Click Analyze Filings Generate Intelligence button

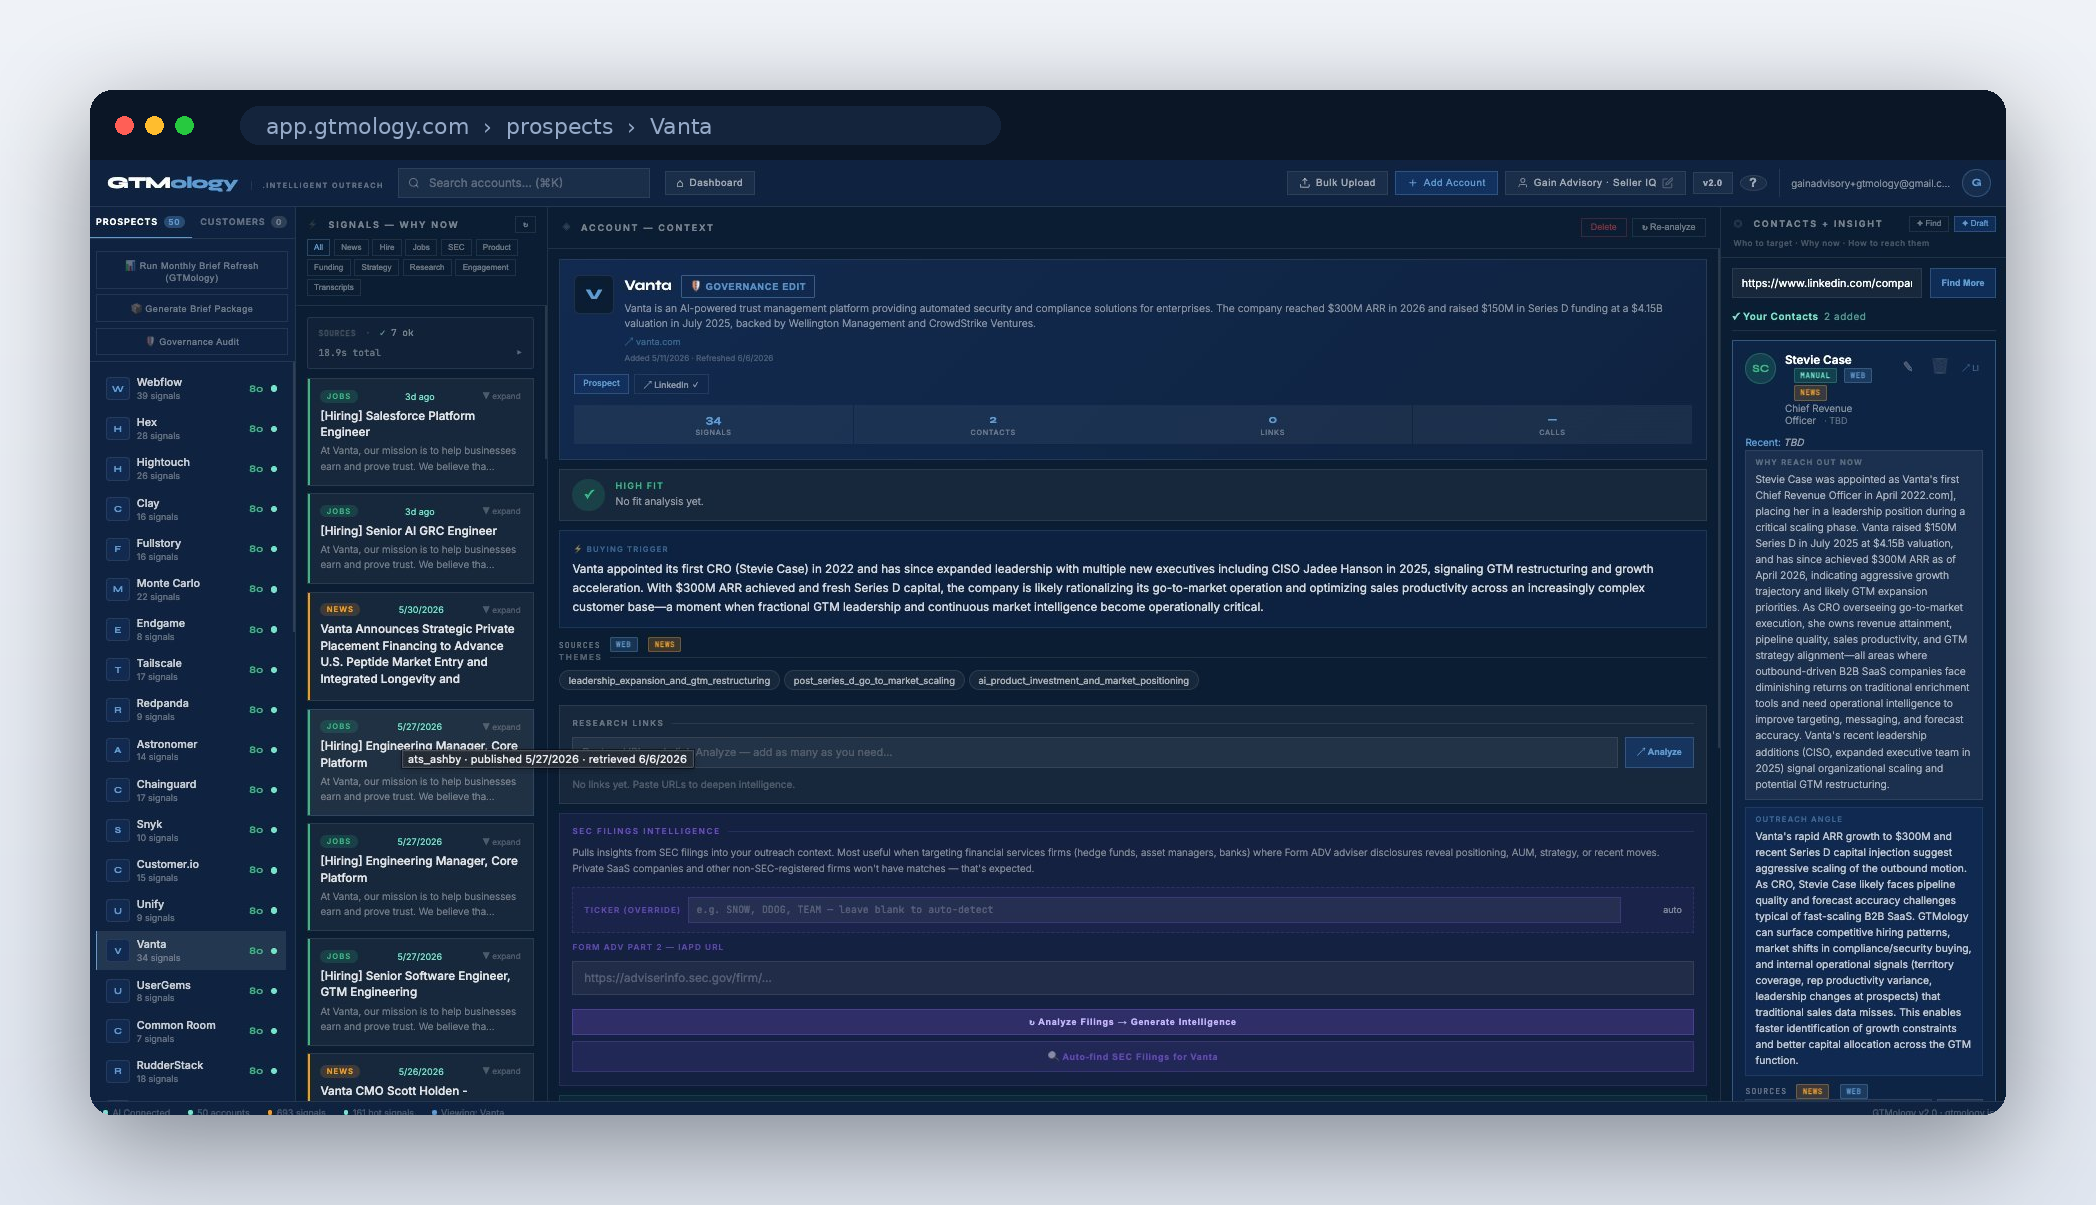click(x=1132, y=1022)
